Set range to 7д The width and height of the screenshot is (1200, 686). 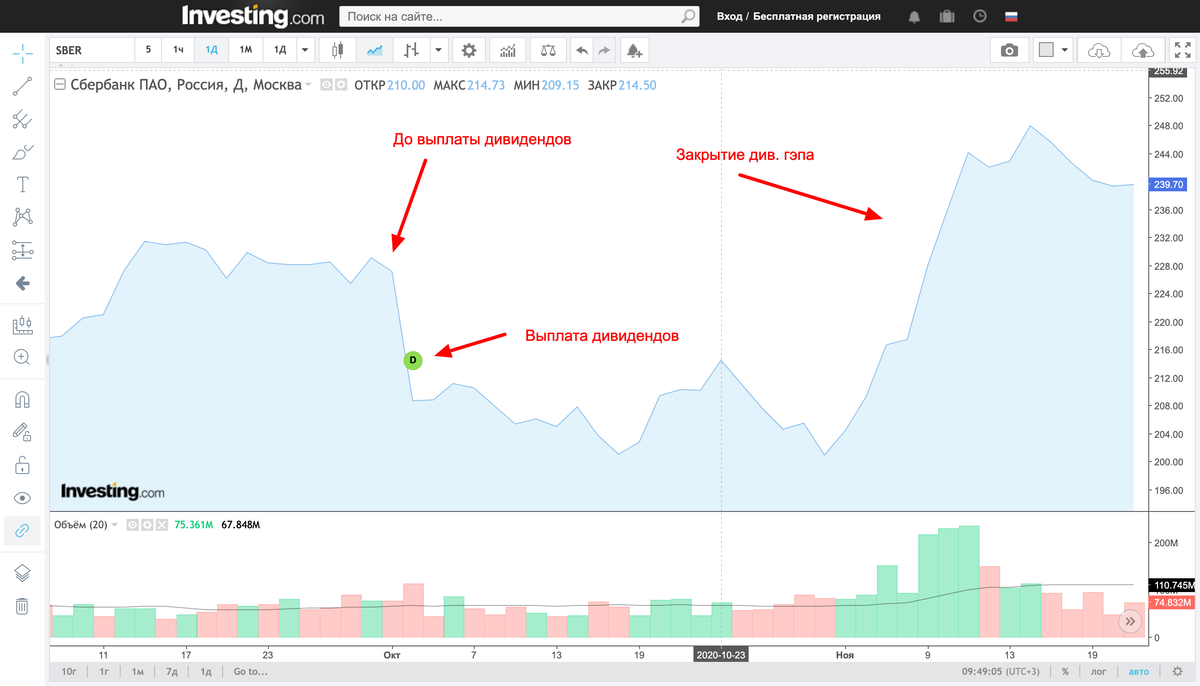[x=172, y=671]
